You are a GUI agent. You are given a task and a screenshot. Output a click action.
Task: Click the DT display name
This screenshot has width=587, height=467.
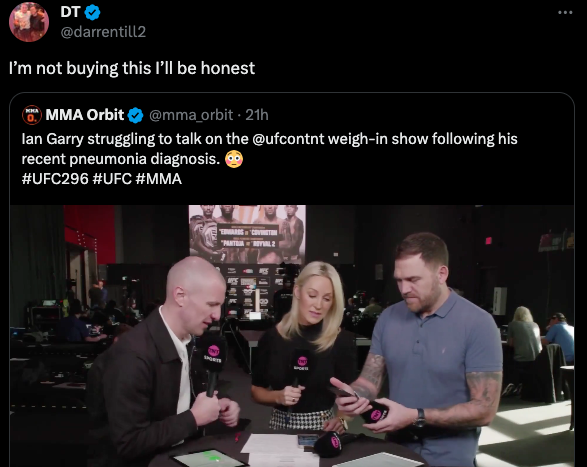click(70, 12)
